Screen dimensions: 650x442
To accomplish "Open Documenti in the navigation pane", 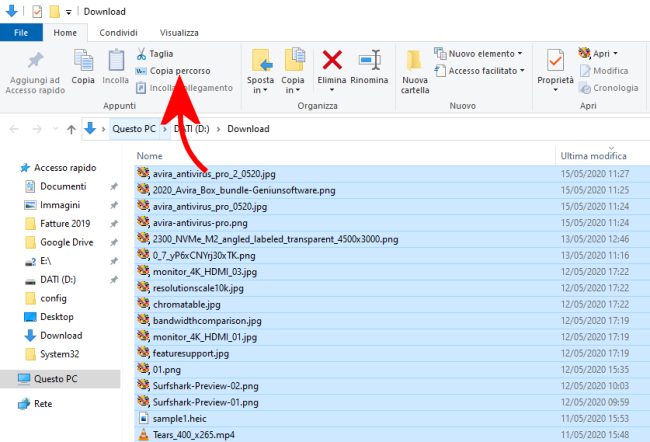I will coord(63,186).
